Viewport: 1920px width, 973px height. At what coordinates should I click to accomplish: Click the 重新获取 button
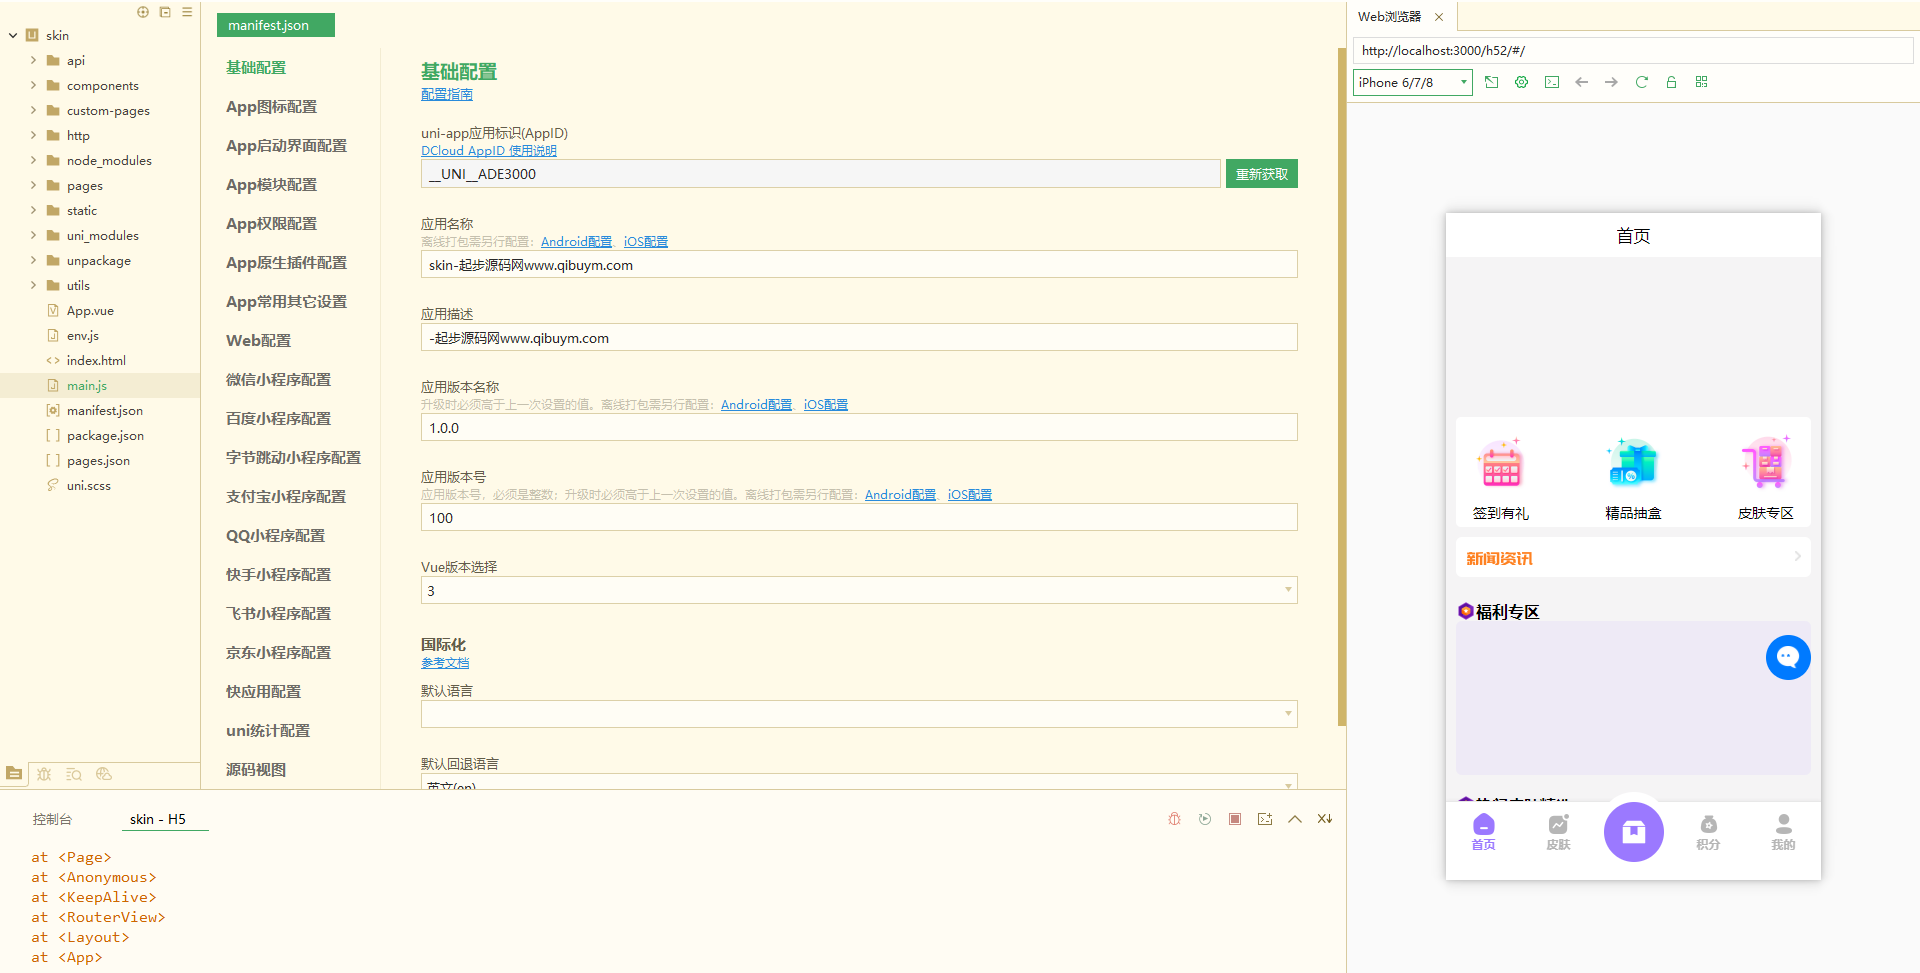[x=1262, y=174]
